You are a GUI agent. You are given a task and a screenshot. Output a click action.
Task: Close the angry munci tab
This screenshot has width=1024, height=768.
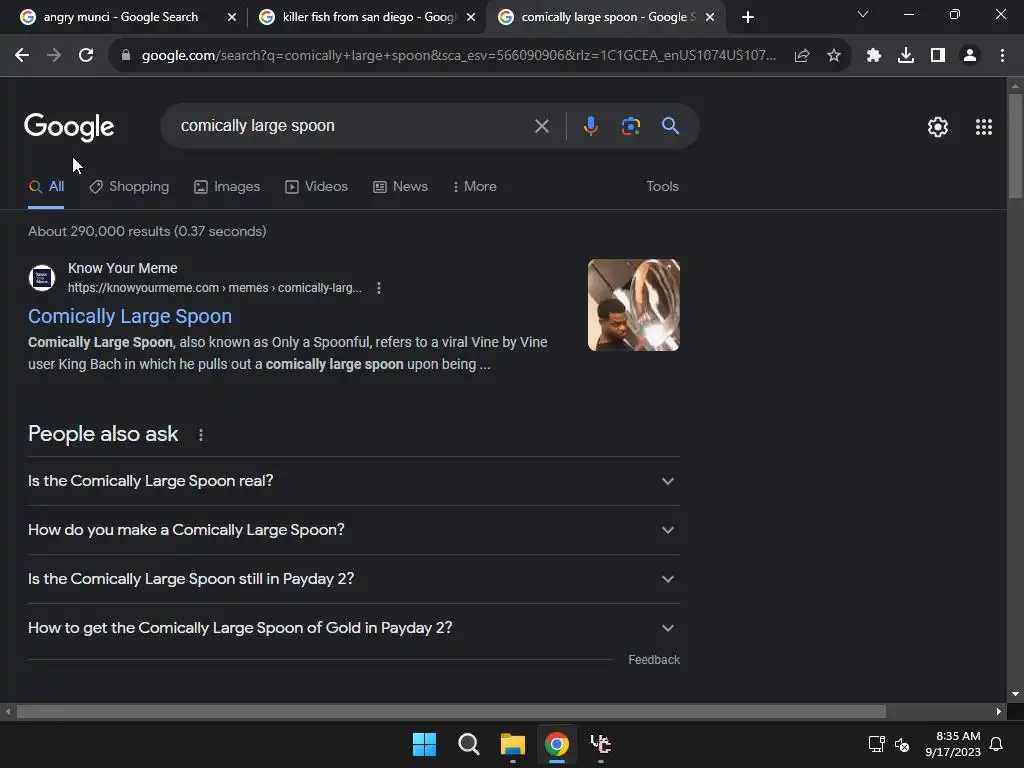point(232,17)
